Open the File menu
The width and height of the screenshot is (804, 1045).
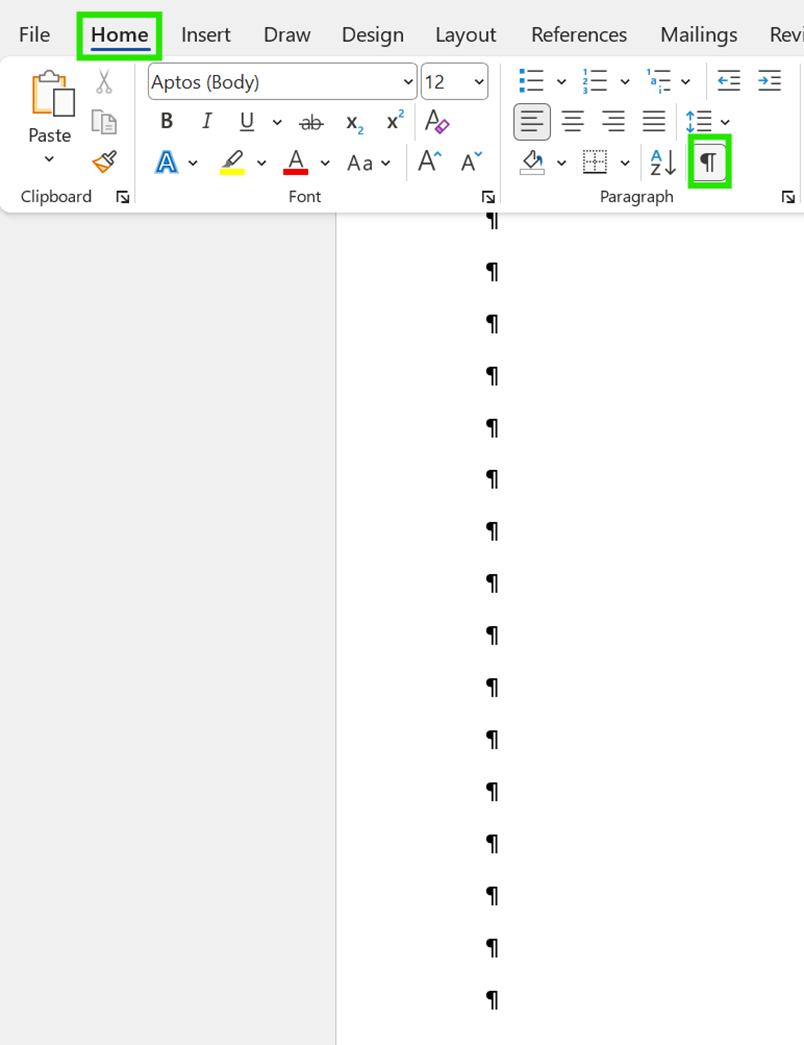point(34,35)
